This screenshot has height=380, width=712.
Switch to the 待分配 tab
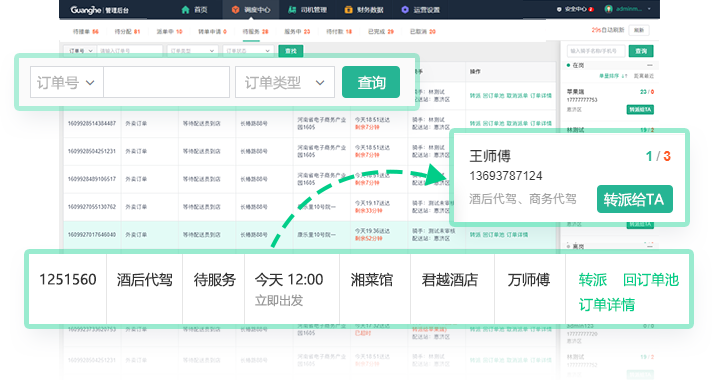[127, 32]
